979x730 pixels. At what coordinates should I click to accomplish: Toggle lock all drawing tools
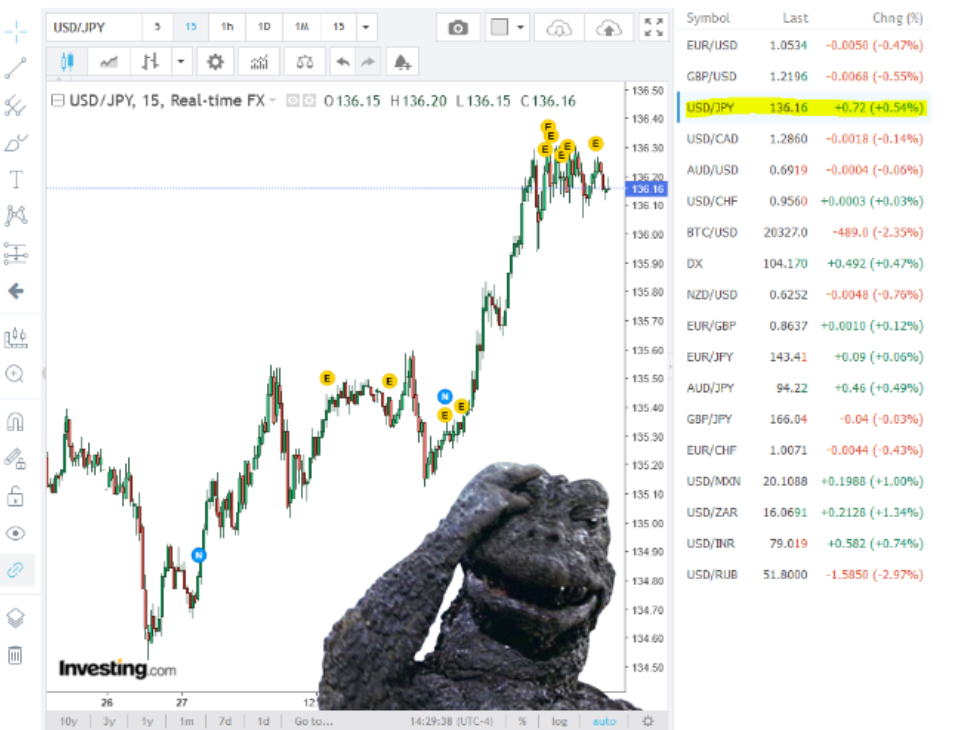point(16,496)
